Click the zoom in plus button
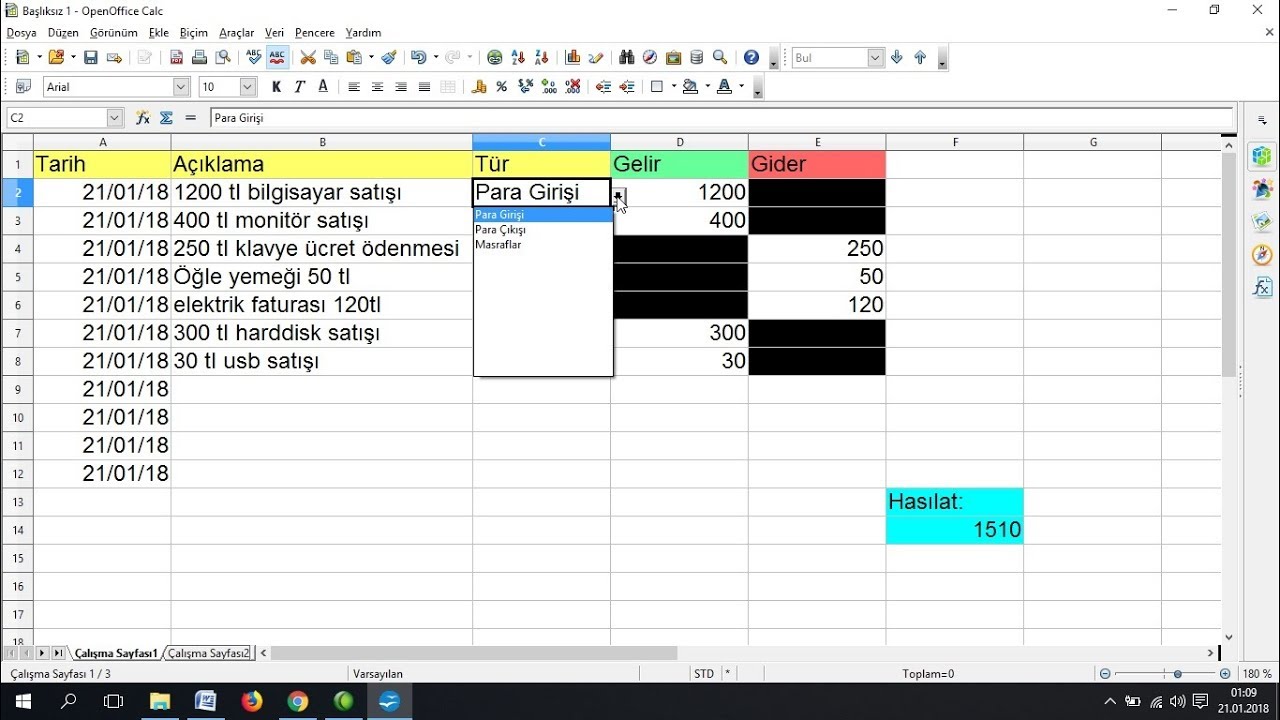This screenshot has height=720, width=1280. click(x=1225, y=674)
